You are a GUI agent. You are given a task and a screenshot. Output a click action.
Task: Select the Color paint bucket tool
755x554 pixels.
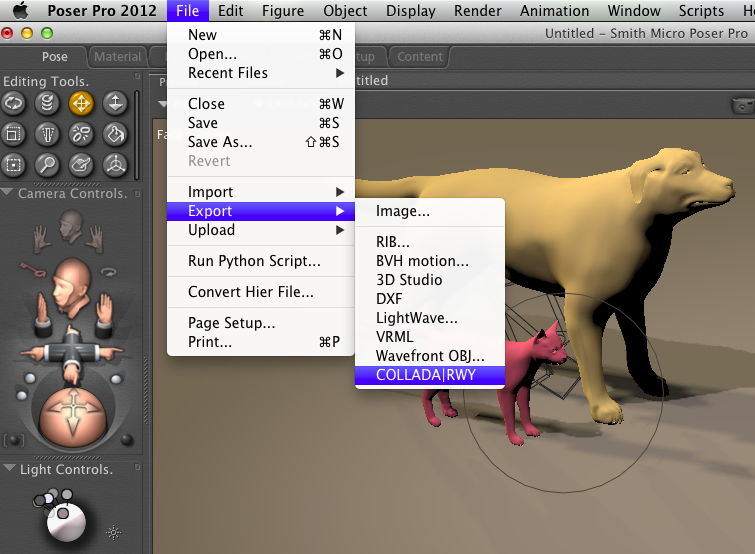[x=115, y=134]
